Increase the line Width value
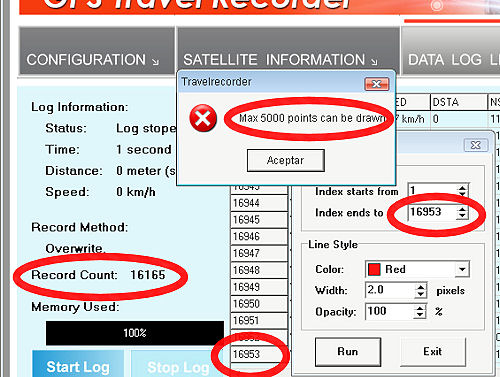Image resolution: width=500 pixels, height=377 pixels. pos(421,287)
